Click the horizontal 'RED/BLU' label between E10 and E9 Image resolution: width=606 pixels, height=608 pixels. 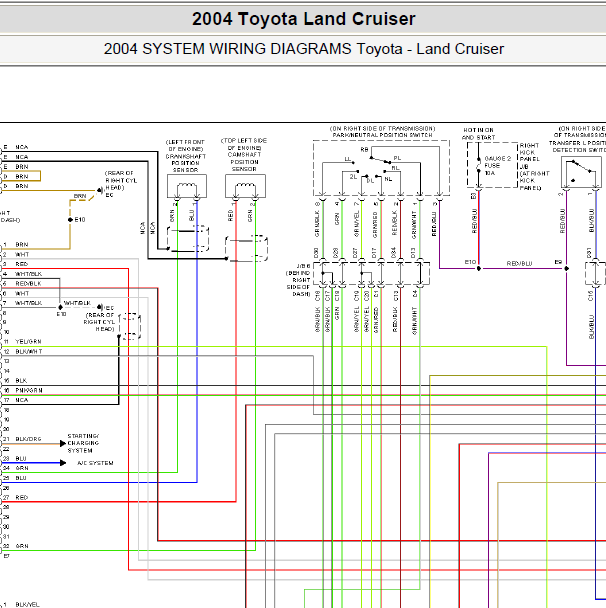click(519, 263)
